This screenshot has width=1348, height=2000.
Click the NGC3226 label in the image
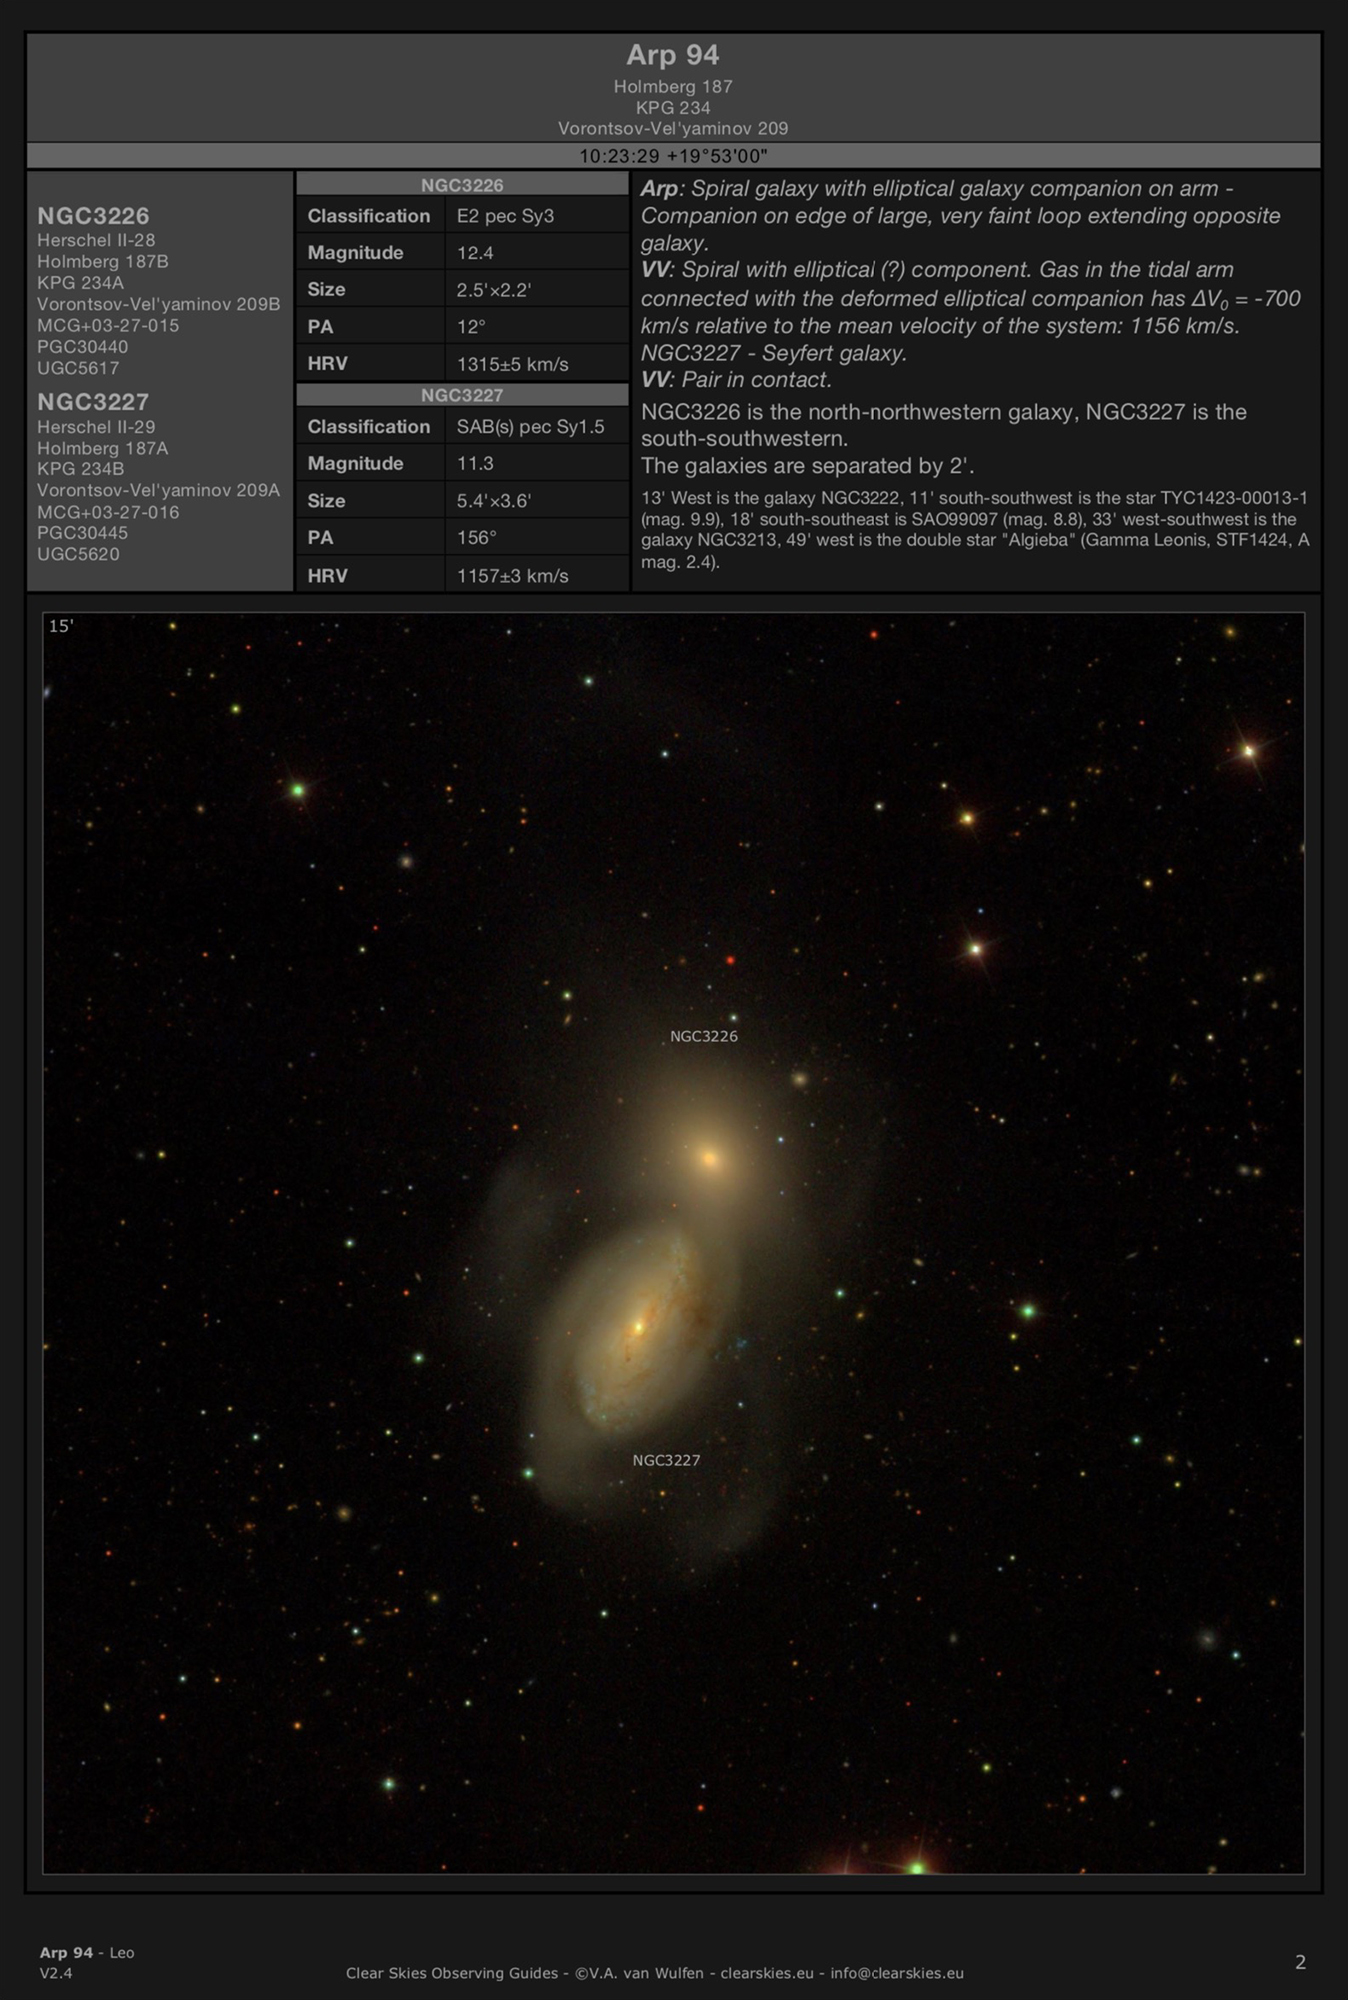pos(704,1036)
